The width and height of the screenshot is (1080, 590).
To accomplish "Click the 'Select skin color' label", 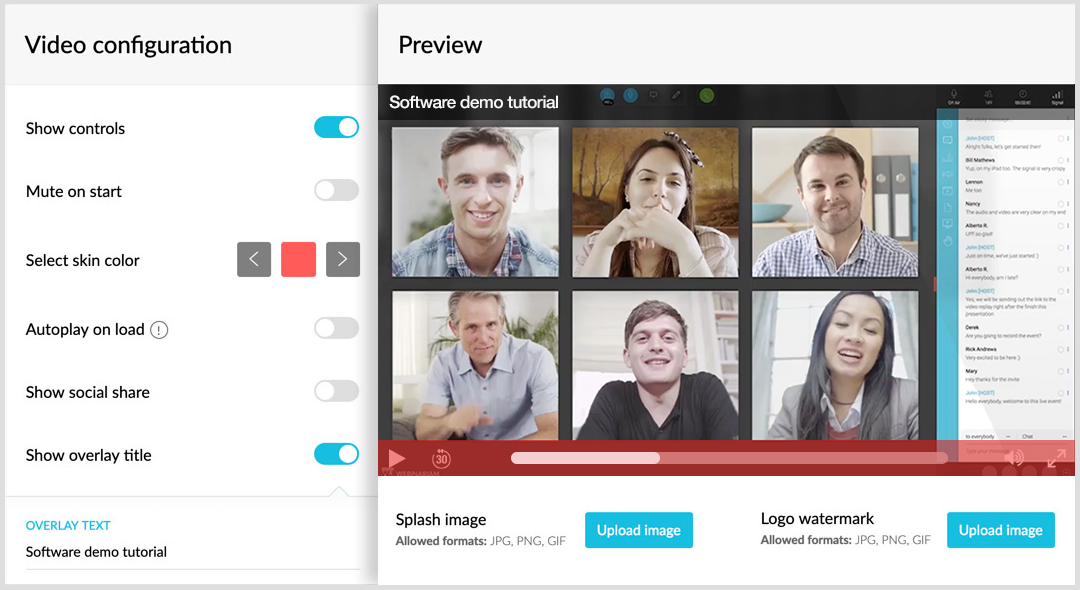I will [x=83, y=260].
